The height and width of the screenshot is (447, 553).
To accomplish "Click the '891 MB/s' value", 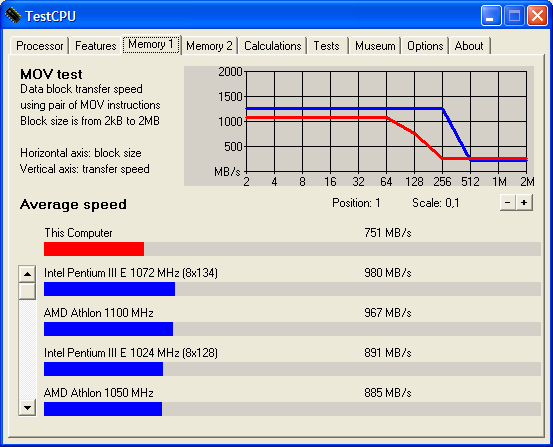I will pos(388,353).
